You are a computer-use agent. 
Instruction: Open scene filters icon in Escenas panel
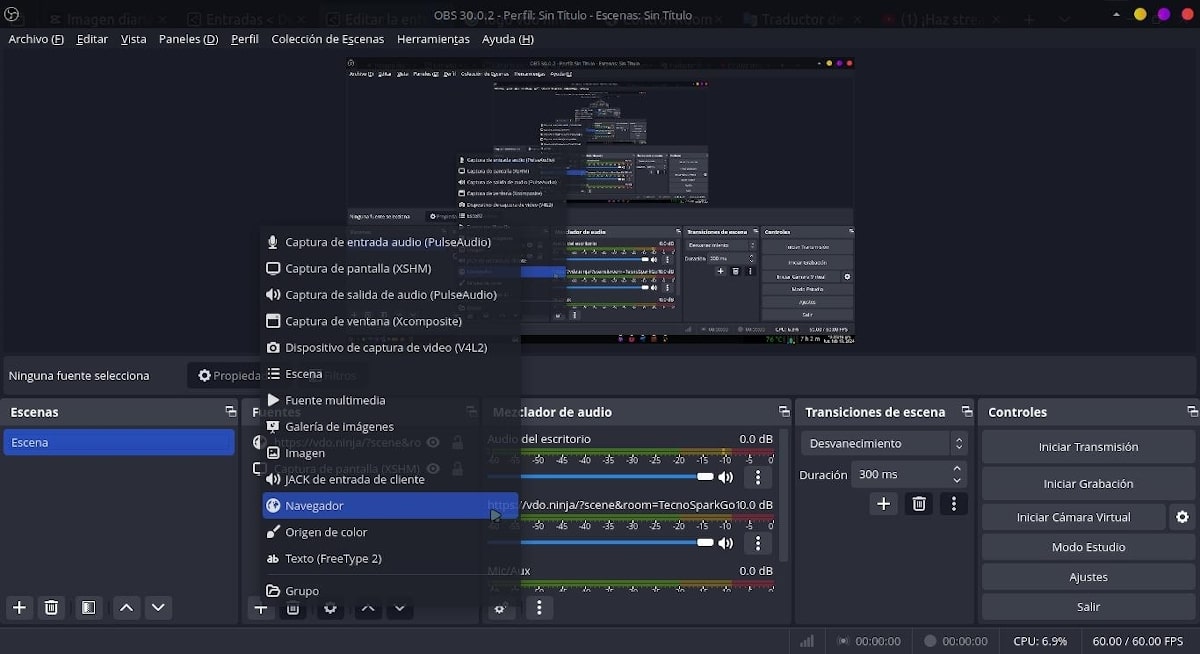[89, 607]
